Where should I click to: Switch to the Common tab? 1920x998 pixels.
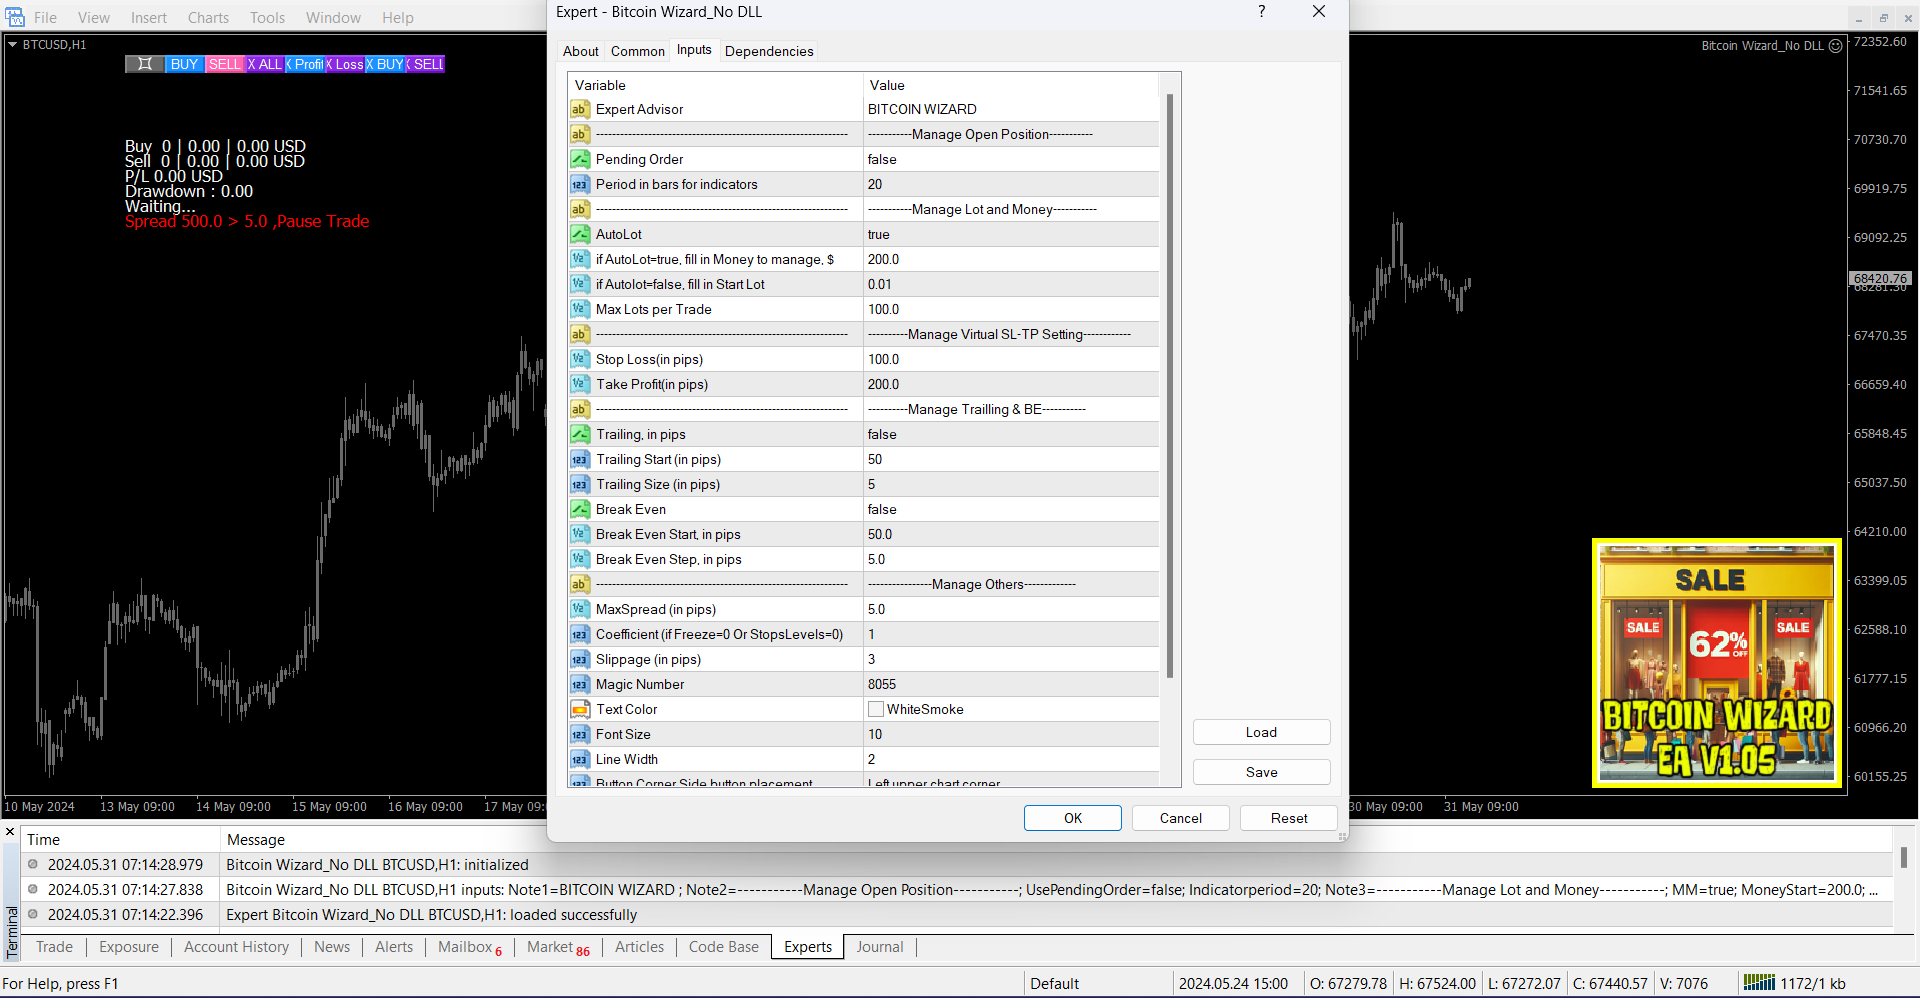pos(638,51)
